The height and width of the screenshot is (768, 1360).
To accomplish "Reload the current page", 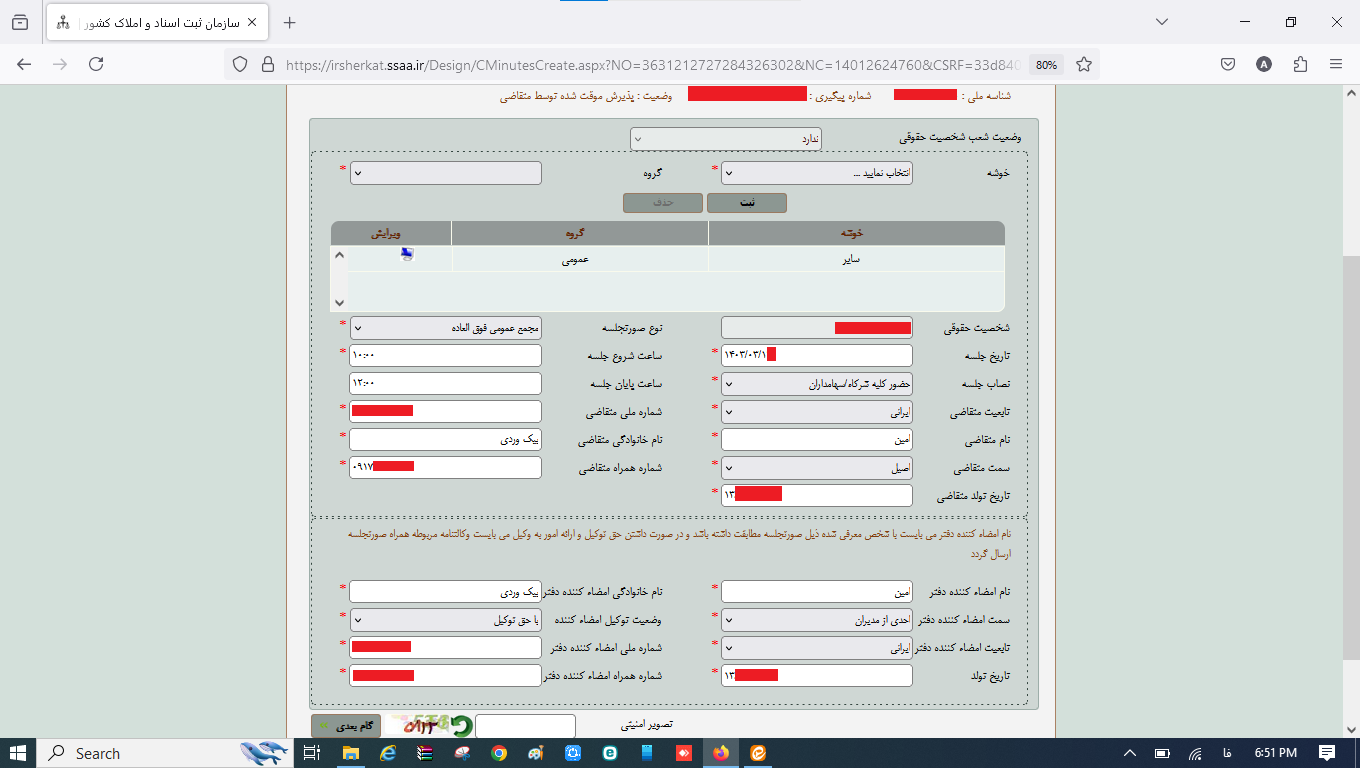I will click(x=96, y=64).
